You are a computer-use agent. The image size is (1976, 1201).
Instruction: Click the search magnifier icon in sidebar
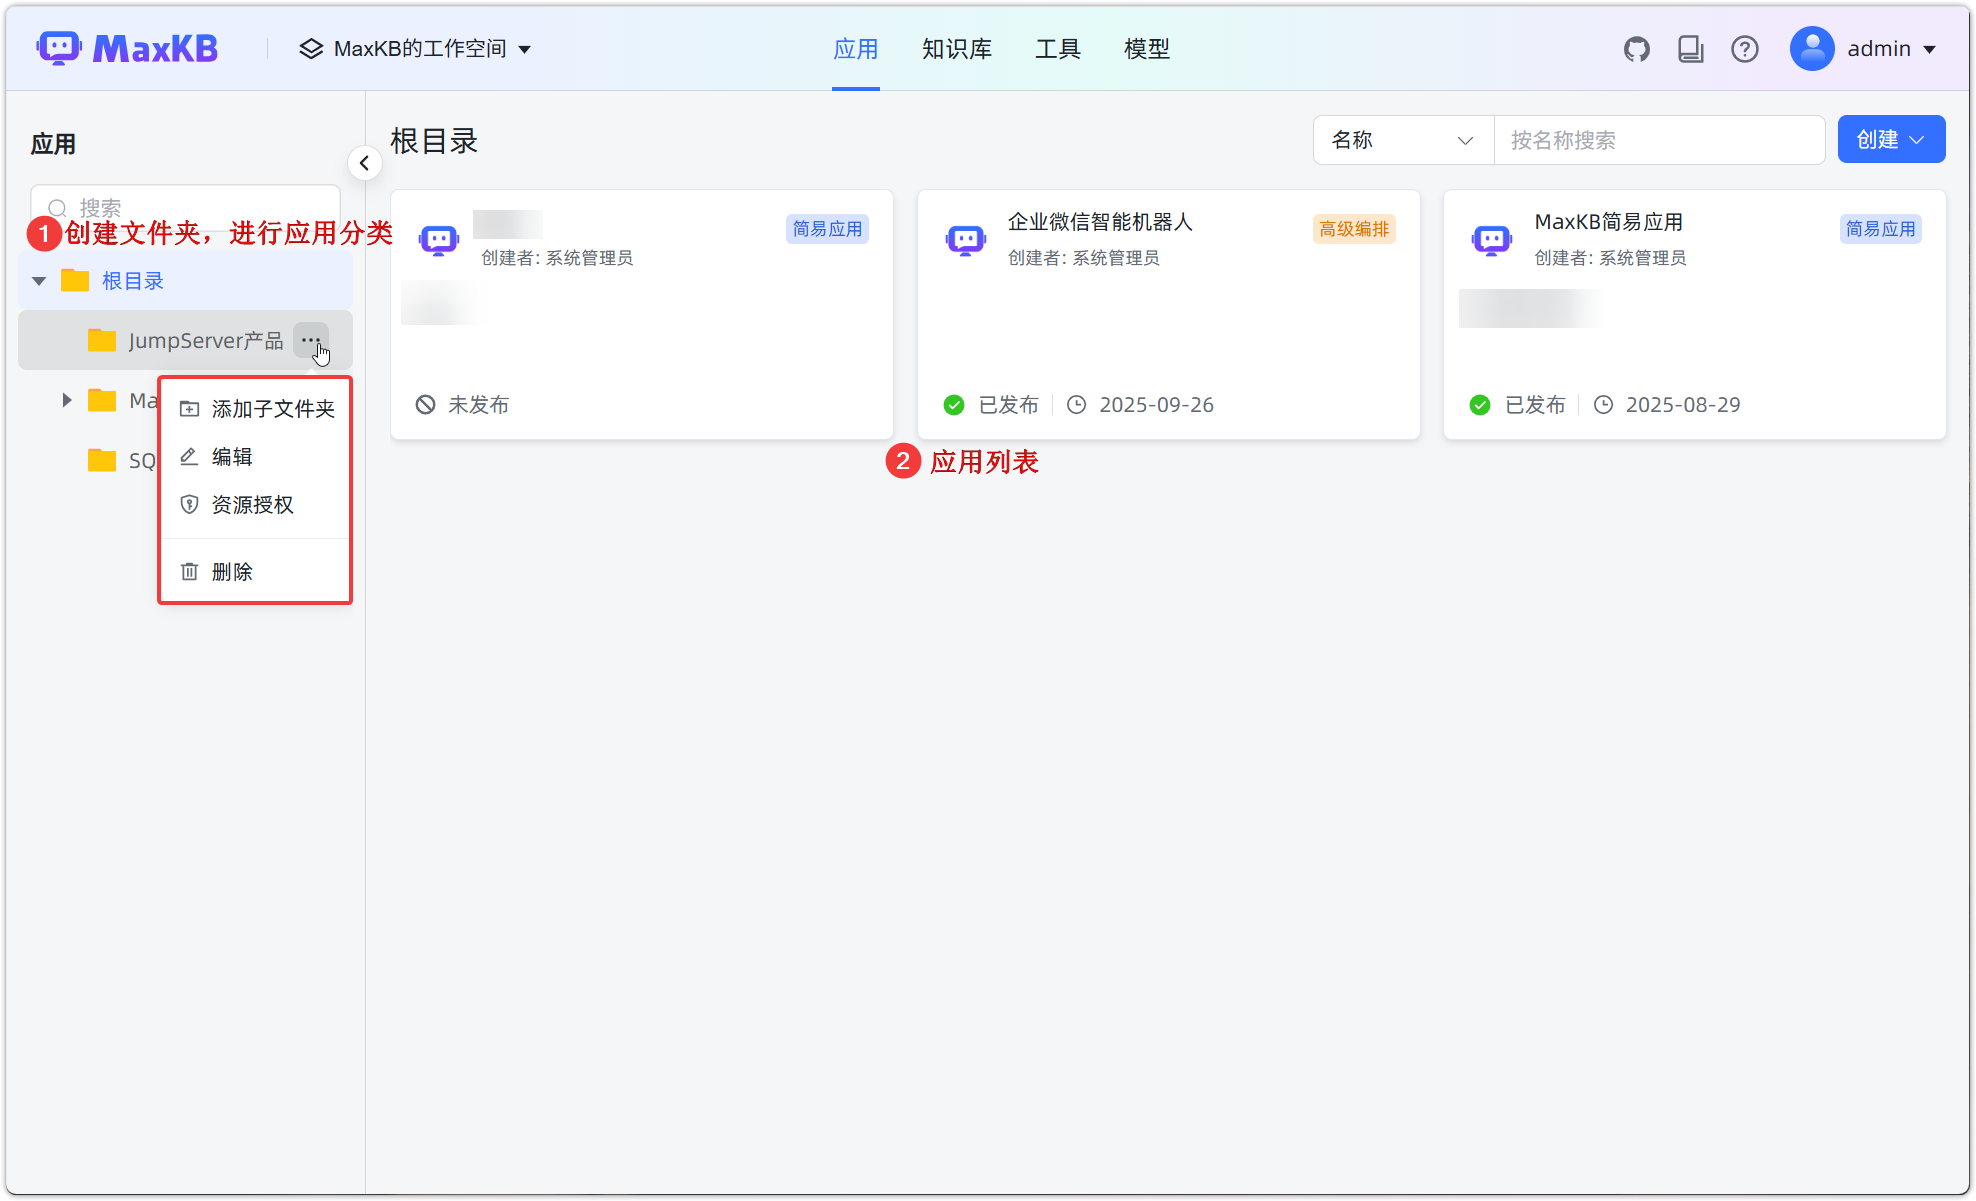coord(58,208)
